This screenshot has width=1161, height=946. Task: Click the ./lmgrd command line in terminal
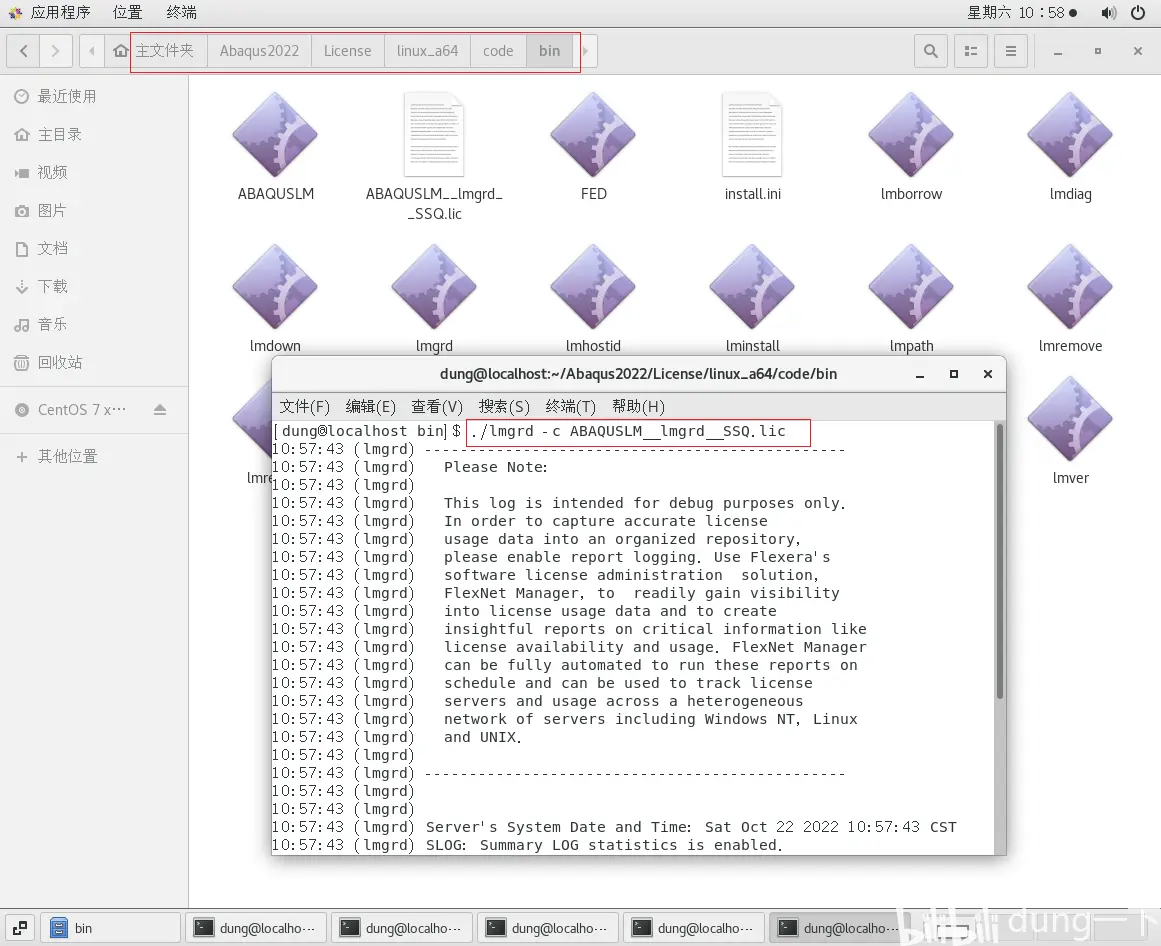click(x=628, y=431)
